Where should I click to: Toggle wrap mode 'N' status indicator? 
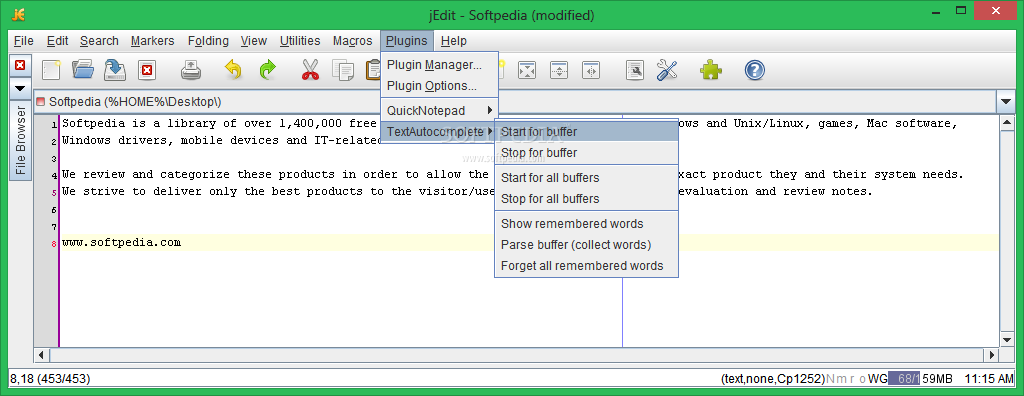click(831, 378)
